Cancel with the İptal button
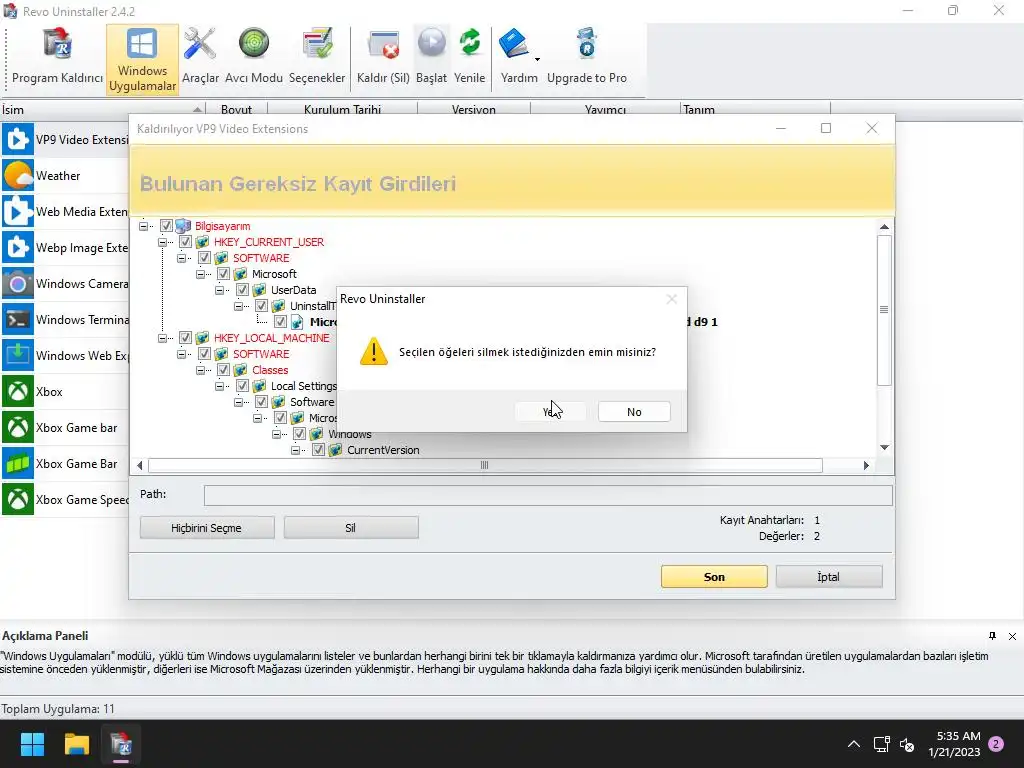 829,577
